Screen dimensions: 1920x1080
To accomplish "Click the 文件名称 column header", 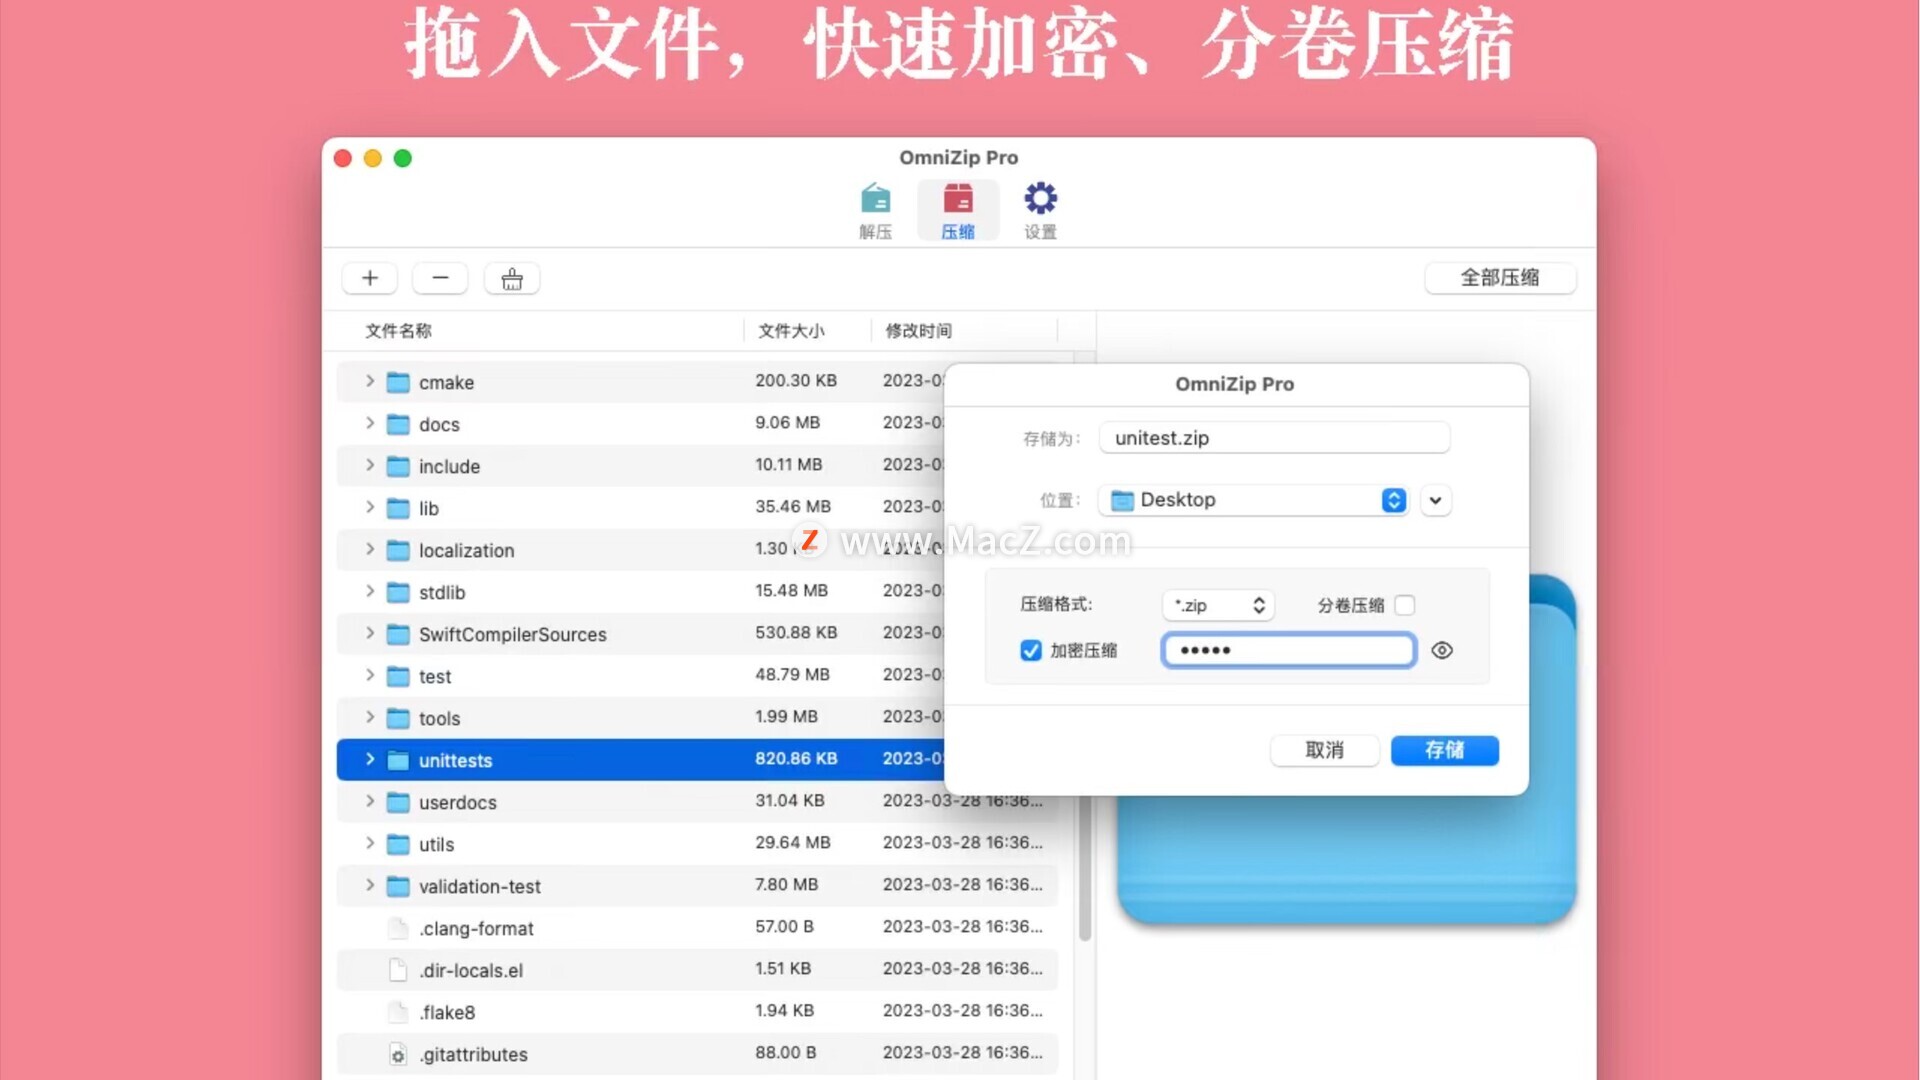I will click(398, 330).
